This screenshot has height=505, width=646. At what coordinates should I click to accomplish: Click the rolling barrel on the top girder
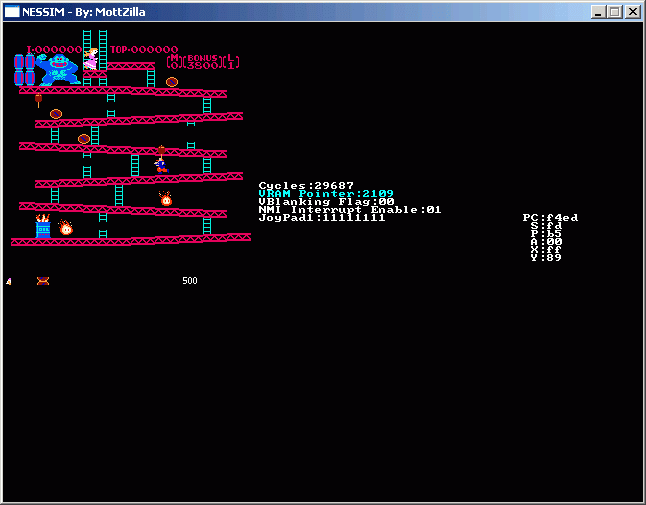pyautogui.click(x=172, y=82)
